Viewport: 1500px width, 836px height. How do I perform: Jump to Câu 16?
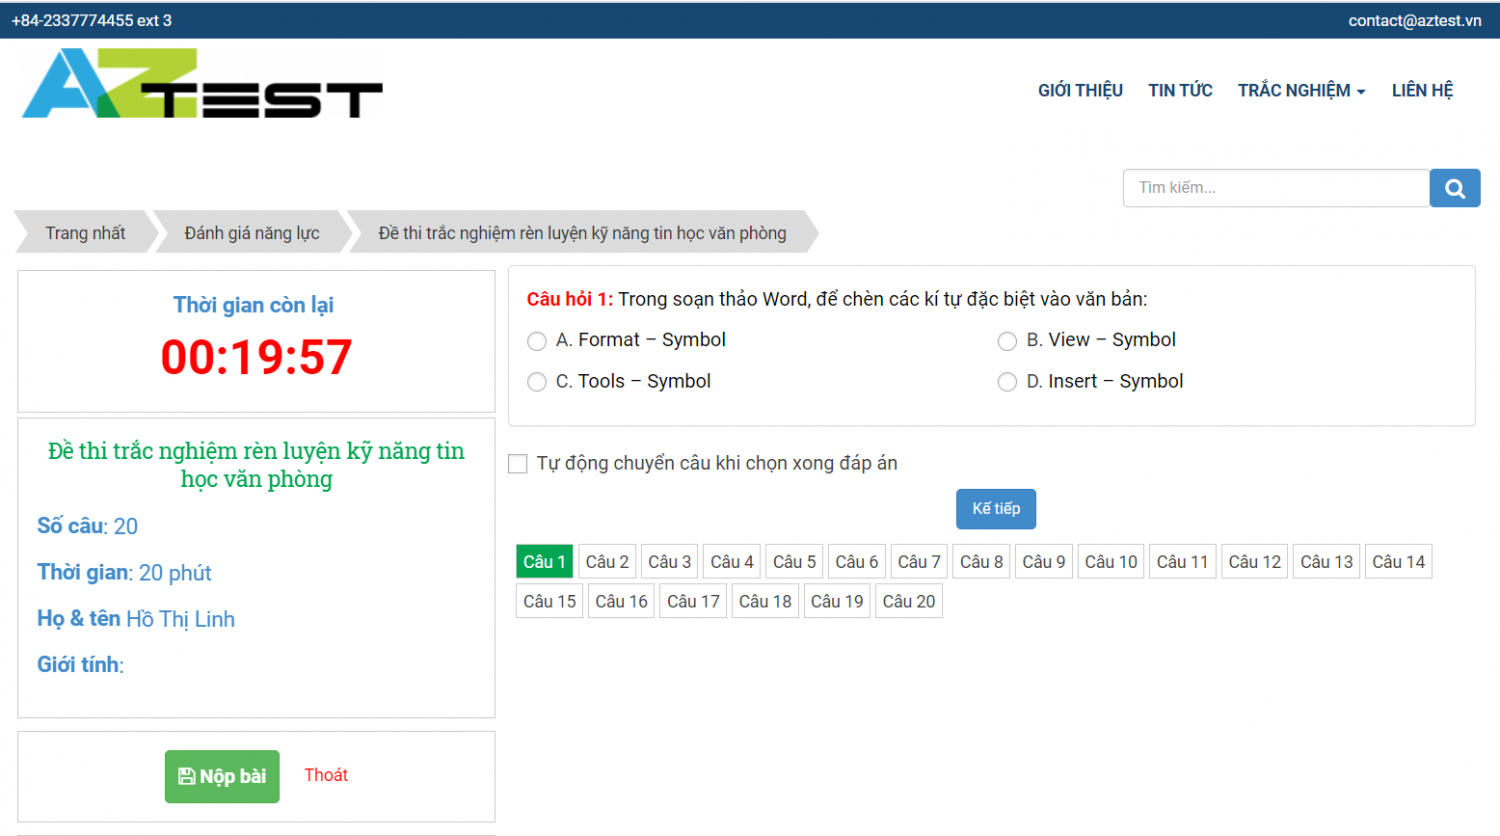tap(621, 601)
